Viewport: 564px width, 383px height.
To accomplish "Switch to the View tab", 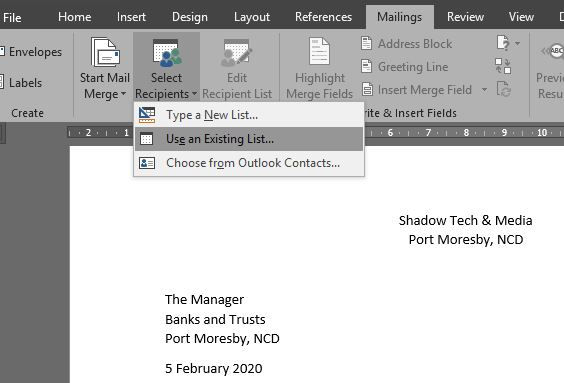I will coord(521,17).
